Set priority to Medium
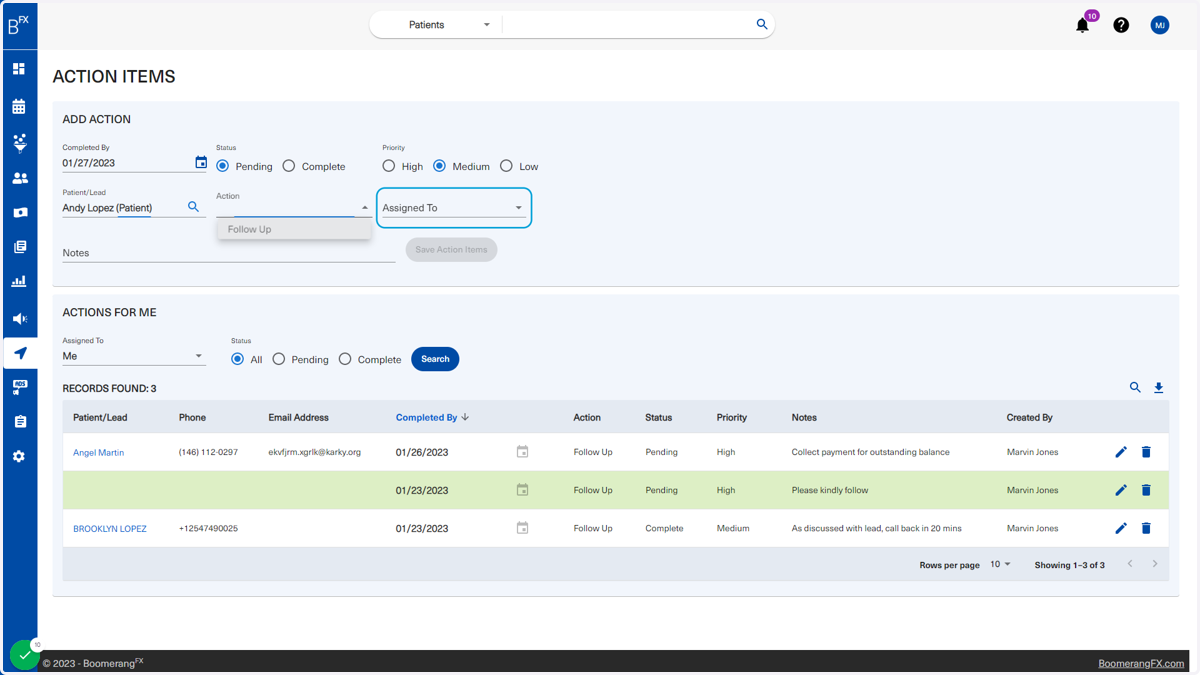Image resolution: width=1200 pixels, height=675 pixels. (x=439, y=166)
